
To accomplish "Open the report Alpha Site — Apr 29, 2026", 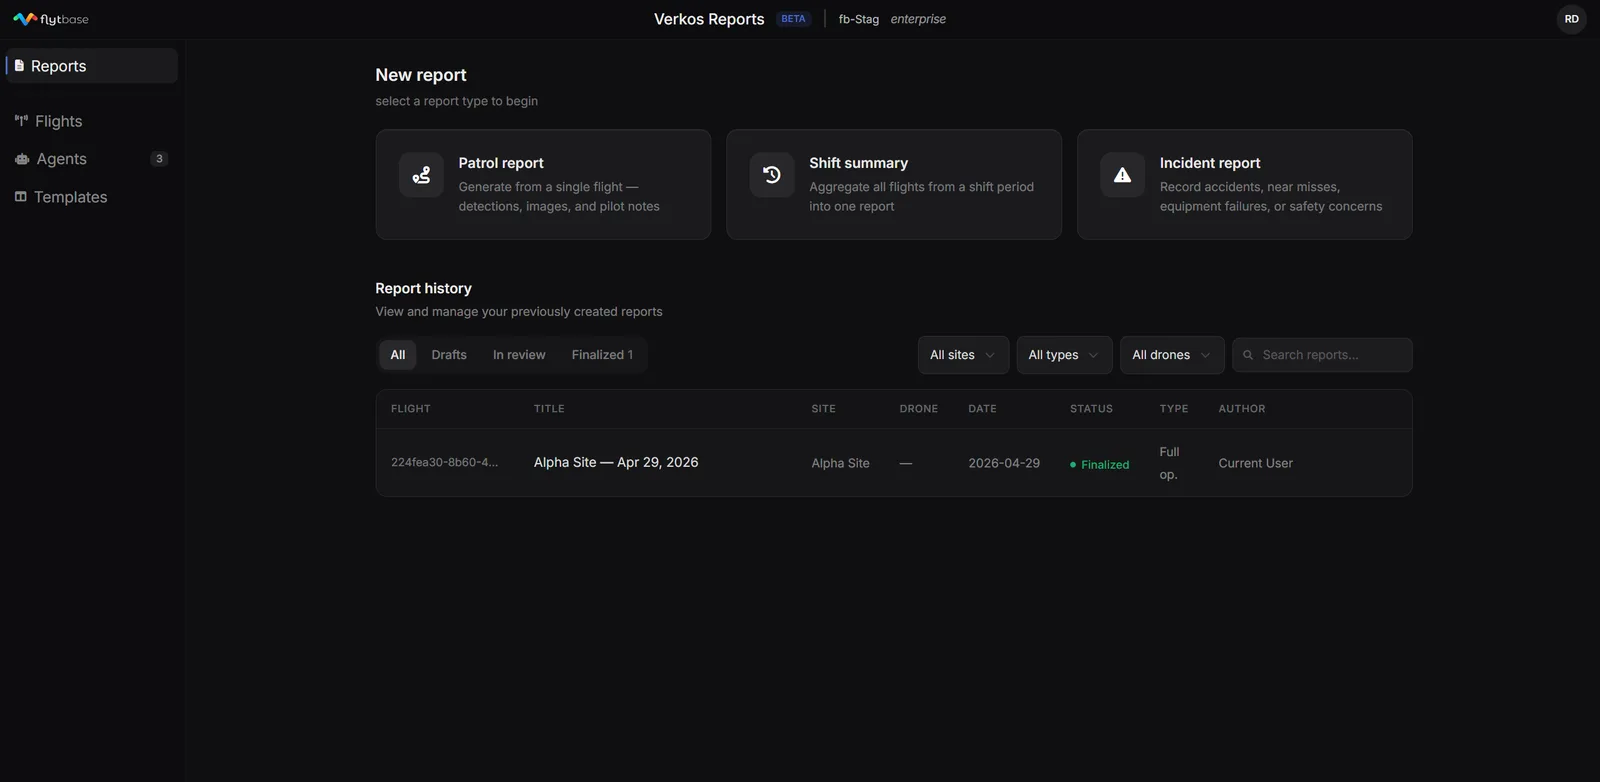I will click(x=616, y=462).
